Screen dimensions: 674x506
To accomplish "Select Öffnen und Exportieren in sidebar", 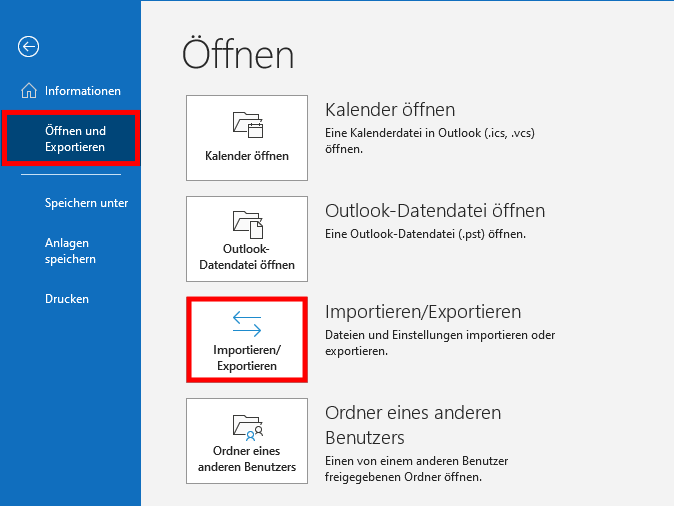I will (75, 139).
